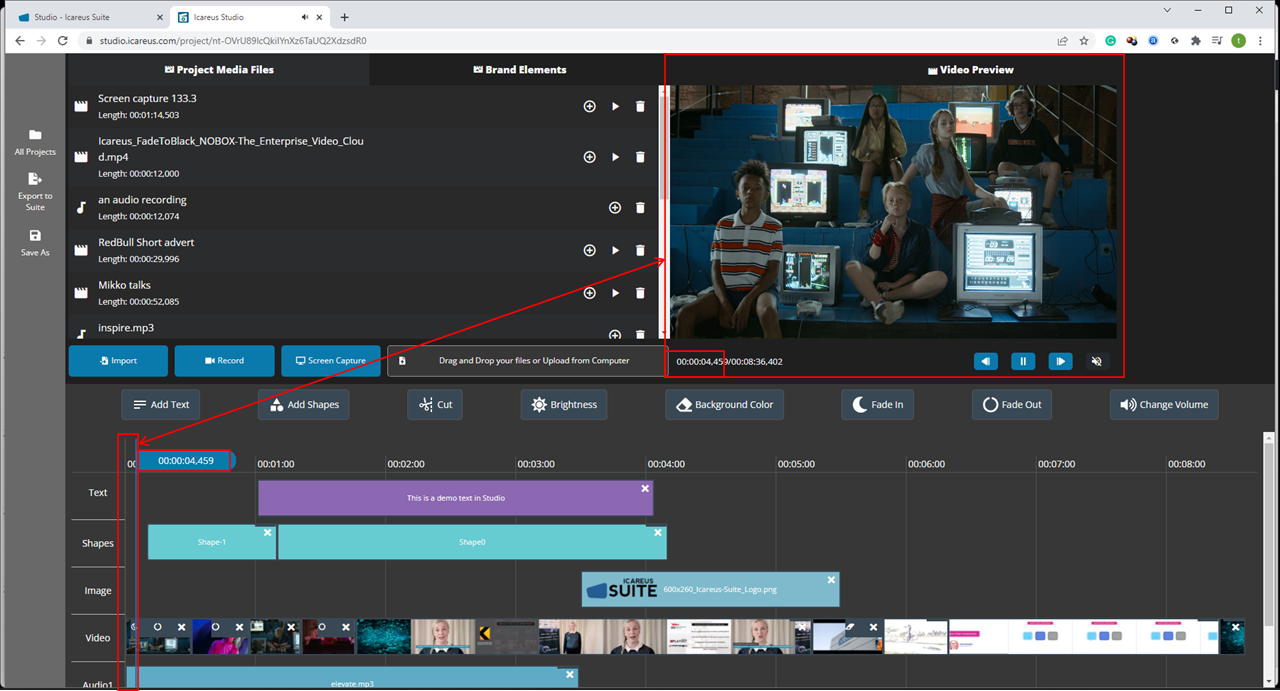Select the Cut tool
The height and width of the screenshot is (691, 1280).
[435, 405]
